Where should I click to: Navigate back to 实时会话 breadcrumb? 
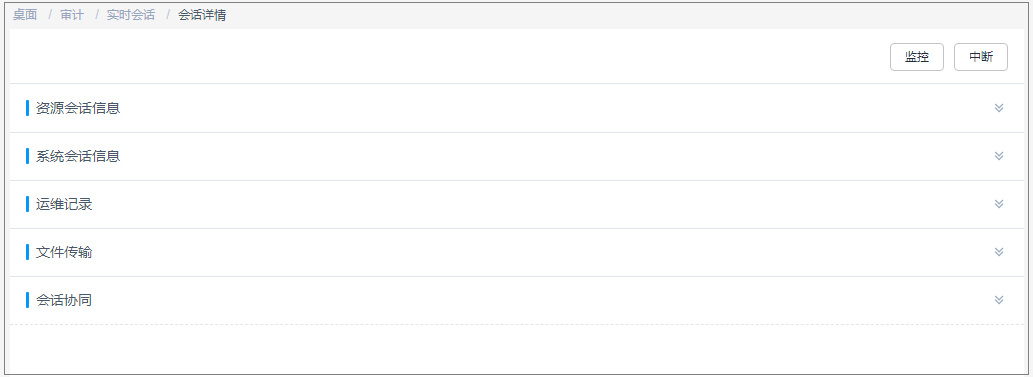131,15
